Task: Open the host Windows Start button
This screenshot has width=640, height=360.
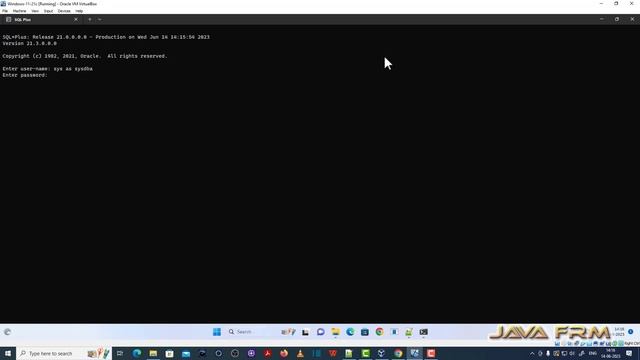Action: [x=8, y=353]
